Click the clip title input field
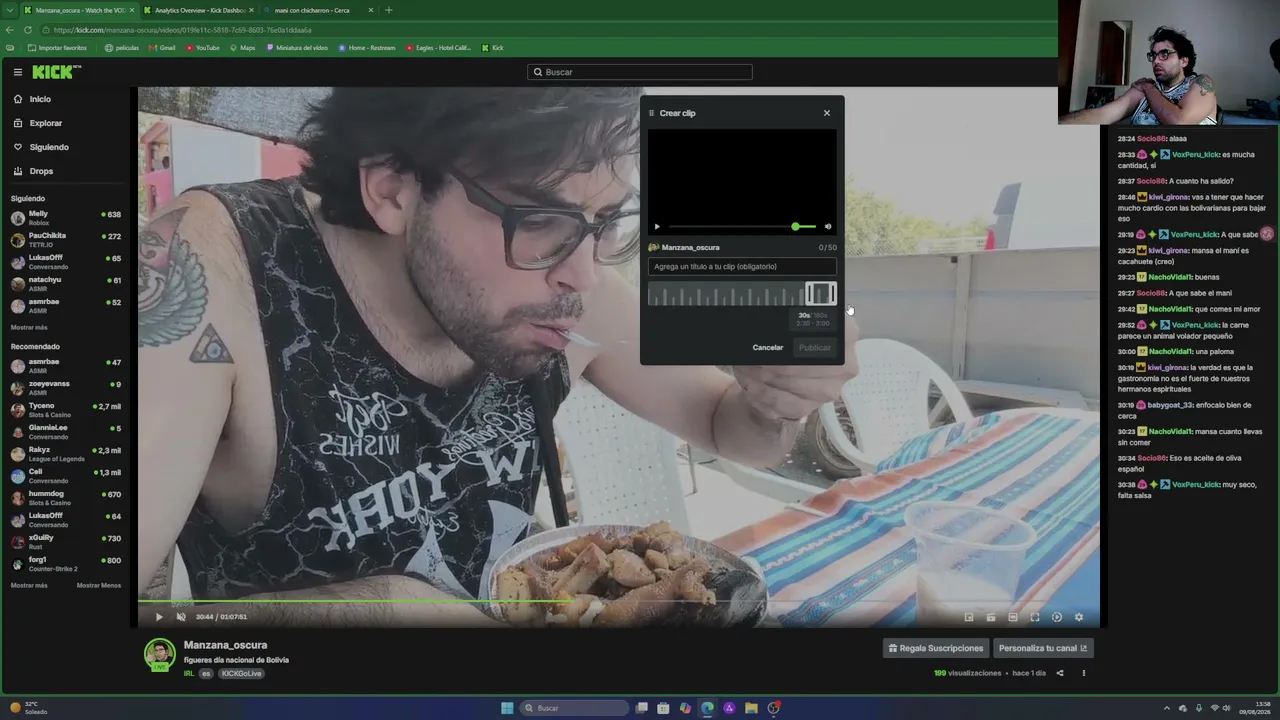Viewport: 1280px width, 720px height. pyautogui.click(x=742, y=267)
